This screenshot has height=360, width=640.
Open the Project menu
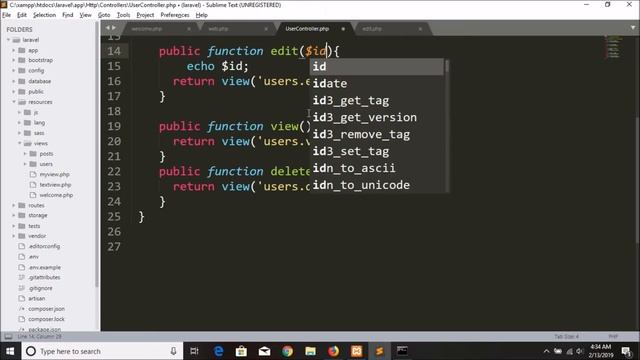[145, 15]
